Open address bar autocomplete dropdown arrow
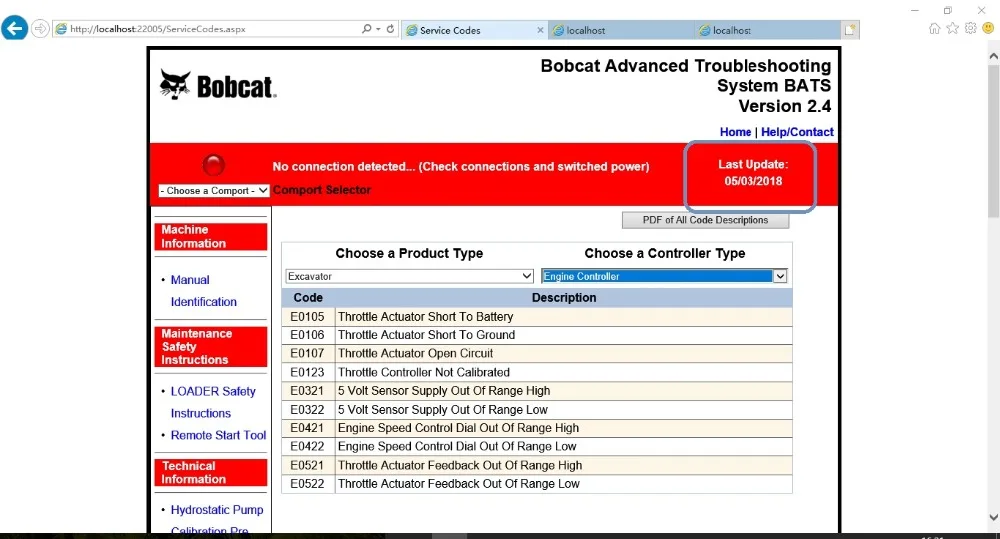 tap(378, 29)
